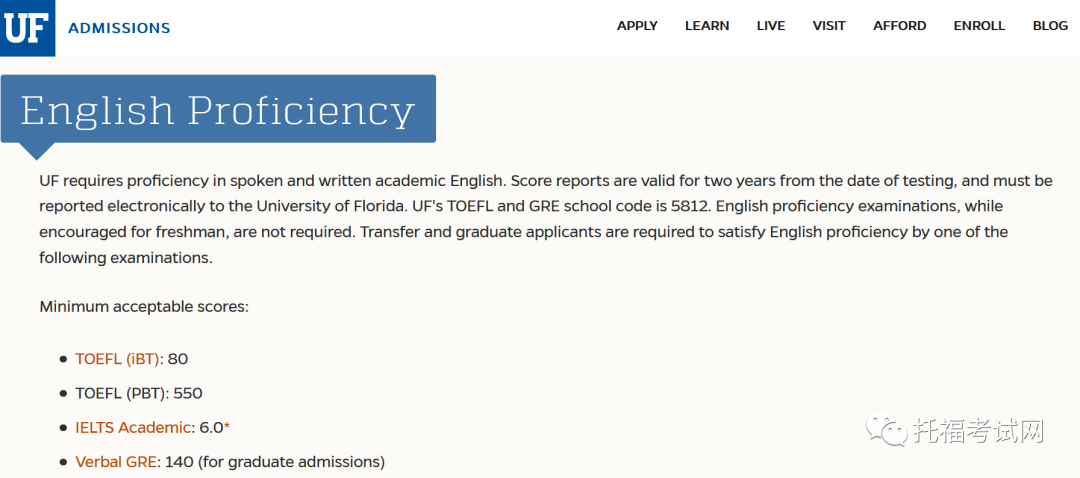This screenshot has width=1080, height=478.
Task: Click the Minimum acceptable scores text
Action: click(144, 306)
